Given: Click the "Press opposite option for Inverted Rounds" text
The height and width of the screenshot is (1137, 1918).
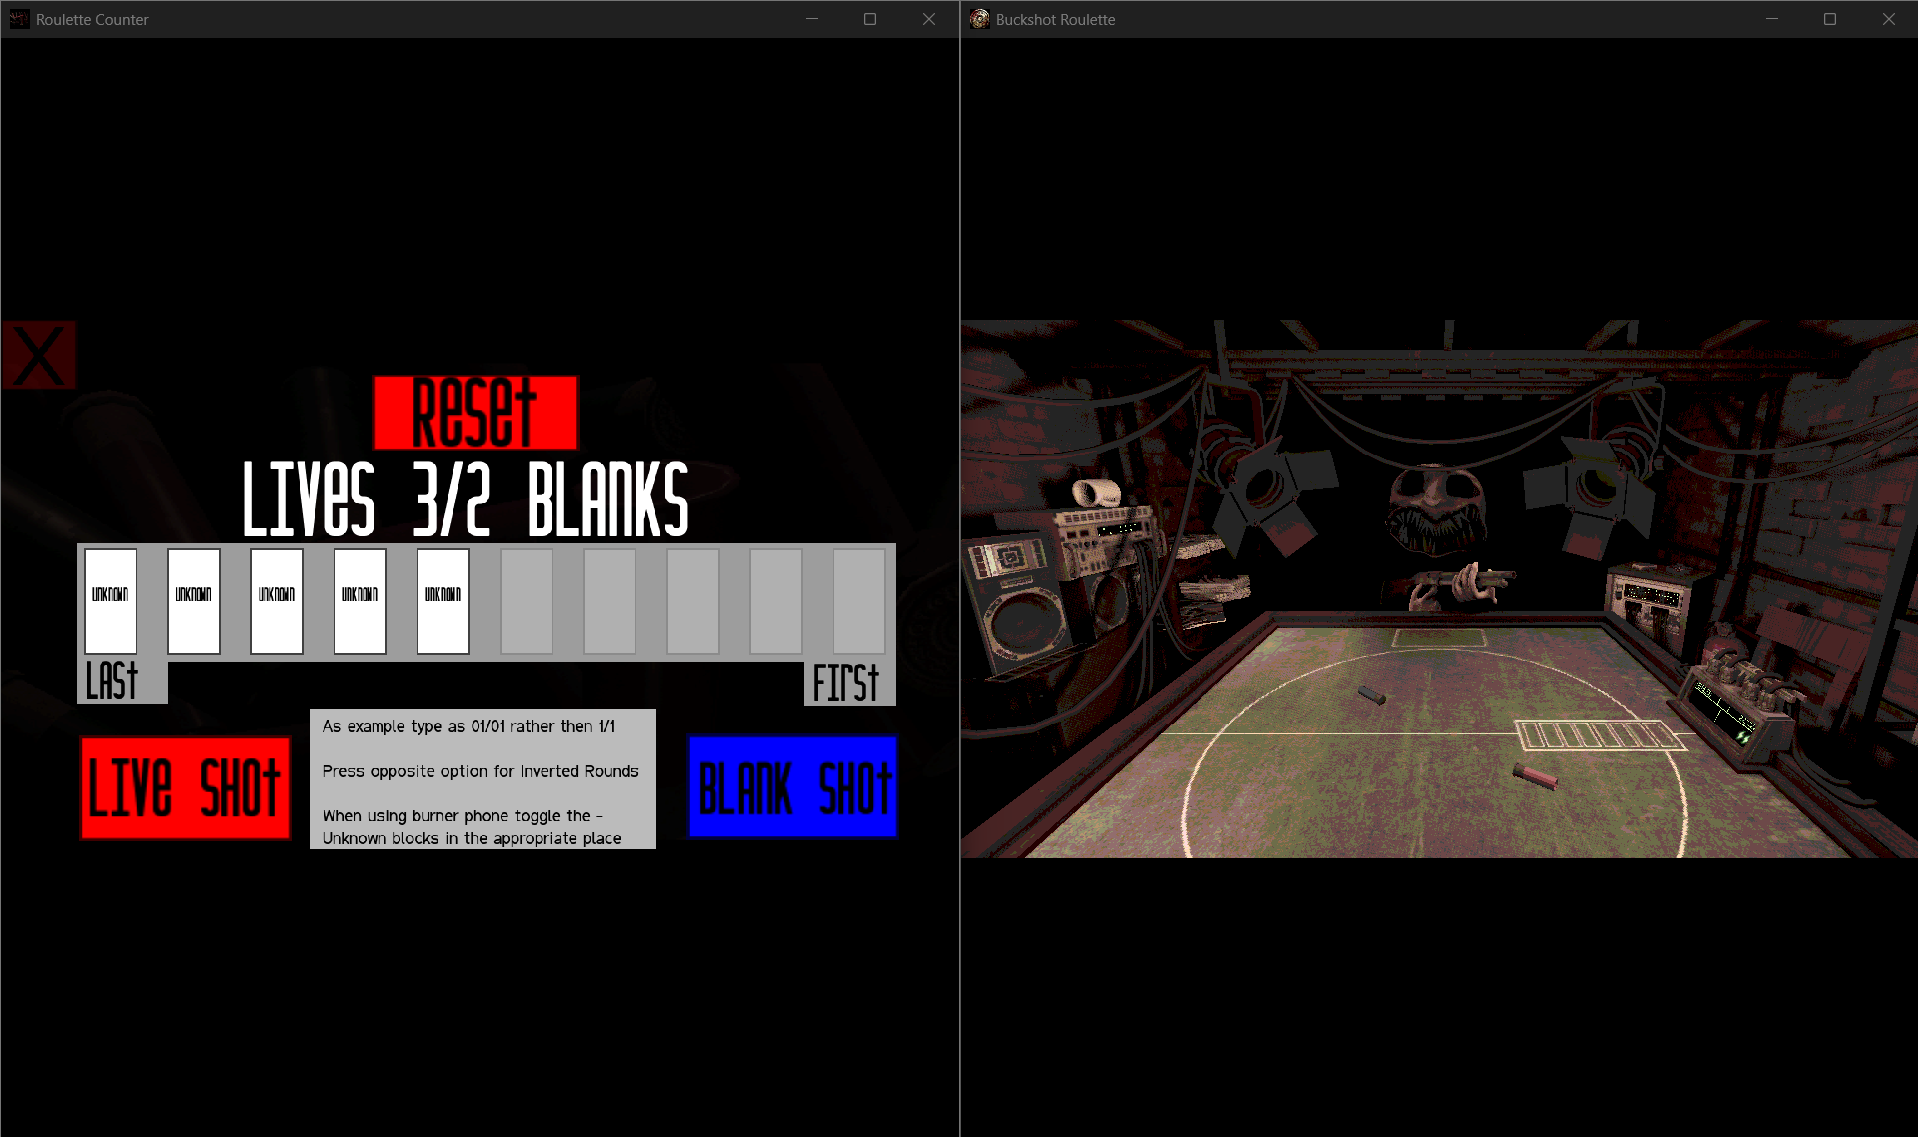Looking at the screenshot, I should coord(480,771).
